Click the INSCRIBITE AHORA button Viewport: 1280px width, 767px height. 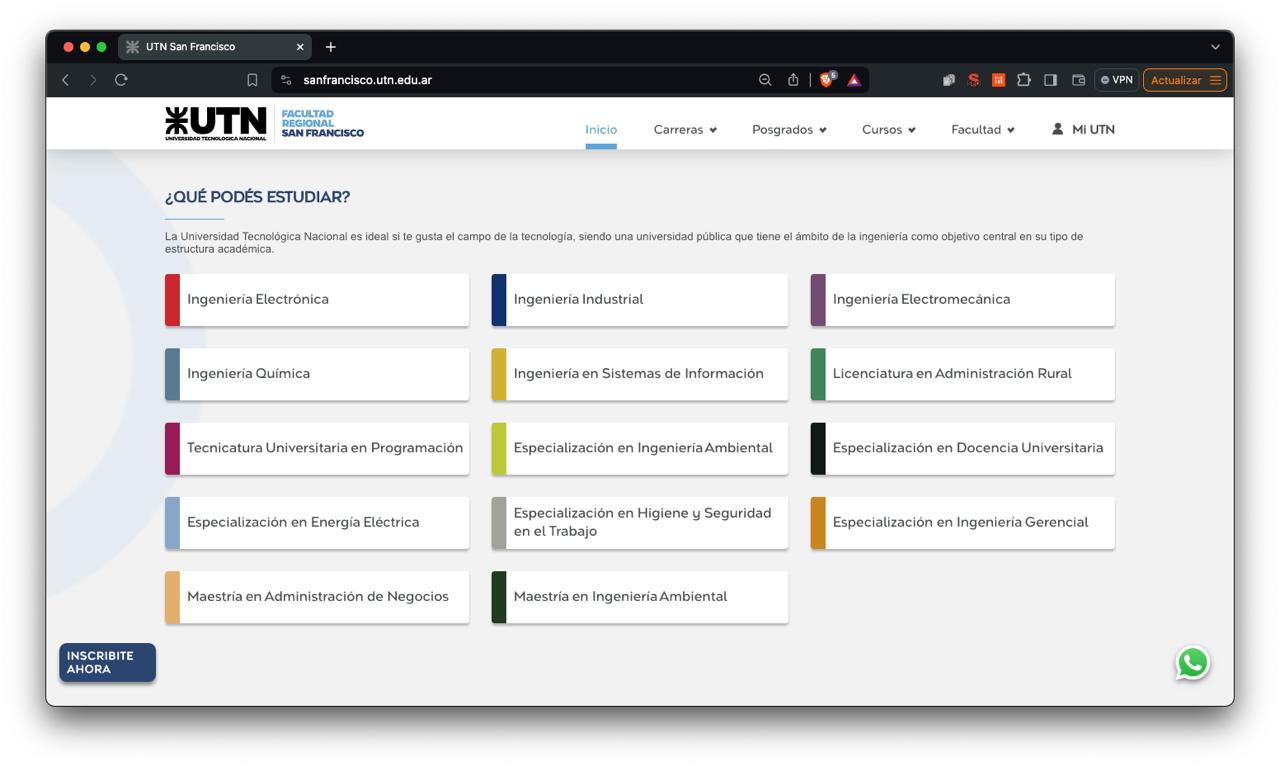point(107,663)
